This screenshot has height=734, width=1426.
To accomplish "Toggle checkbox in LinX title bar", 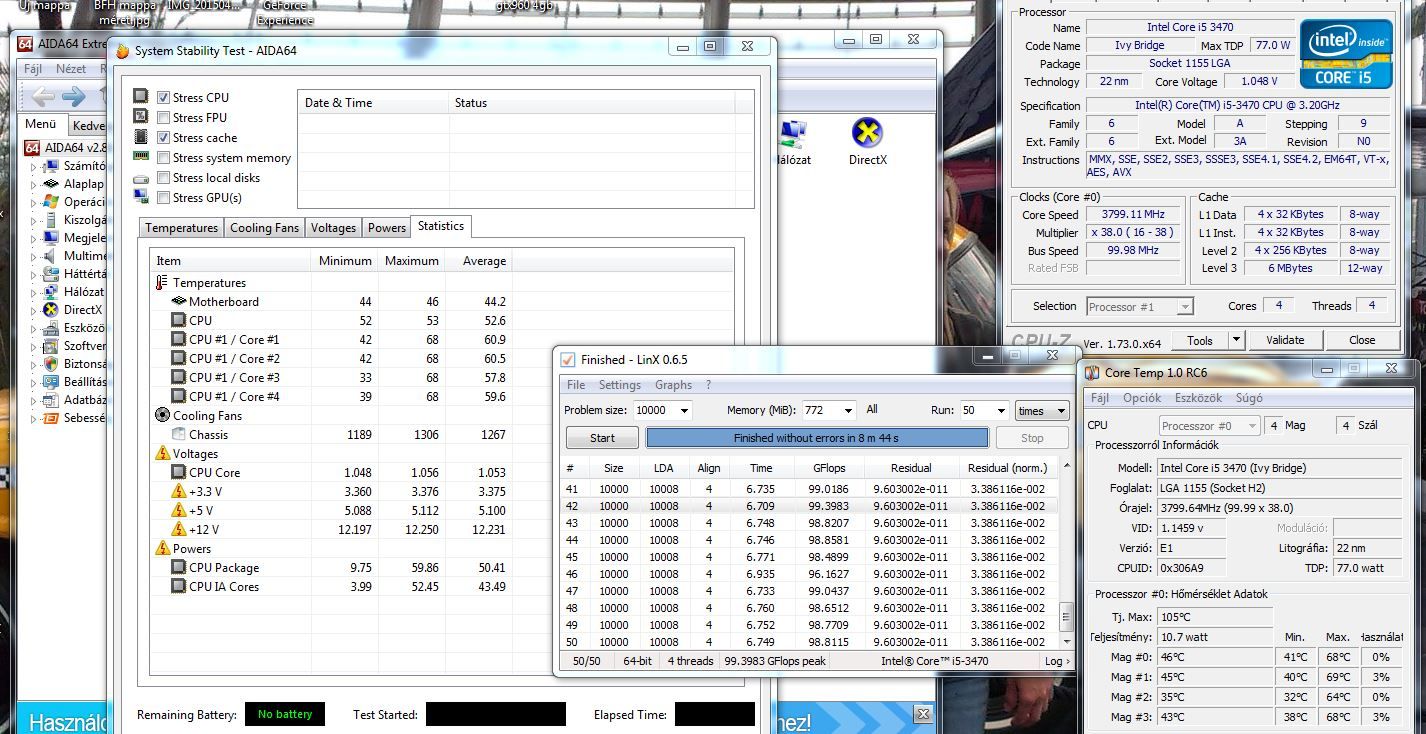I will [x=568, y=359].
